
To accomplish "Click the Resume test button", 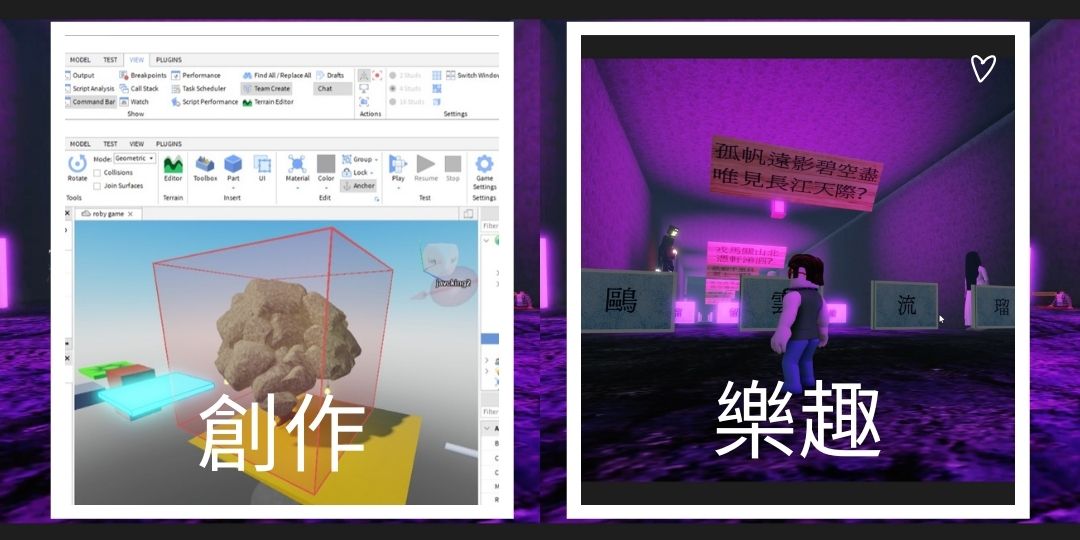I will (x=426, y=166).
